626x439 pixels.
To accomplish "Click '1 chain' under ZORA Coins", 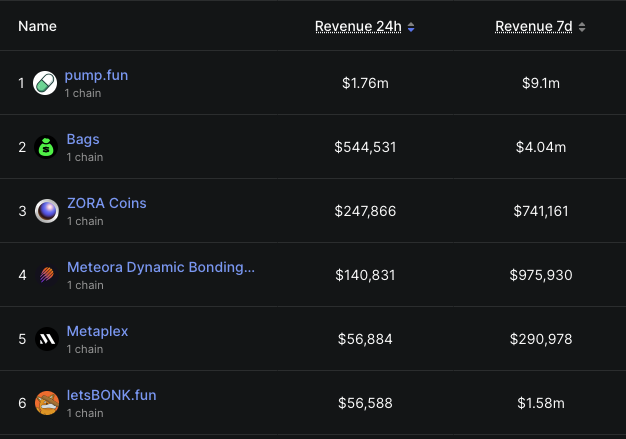I will coord(85,221).
